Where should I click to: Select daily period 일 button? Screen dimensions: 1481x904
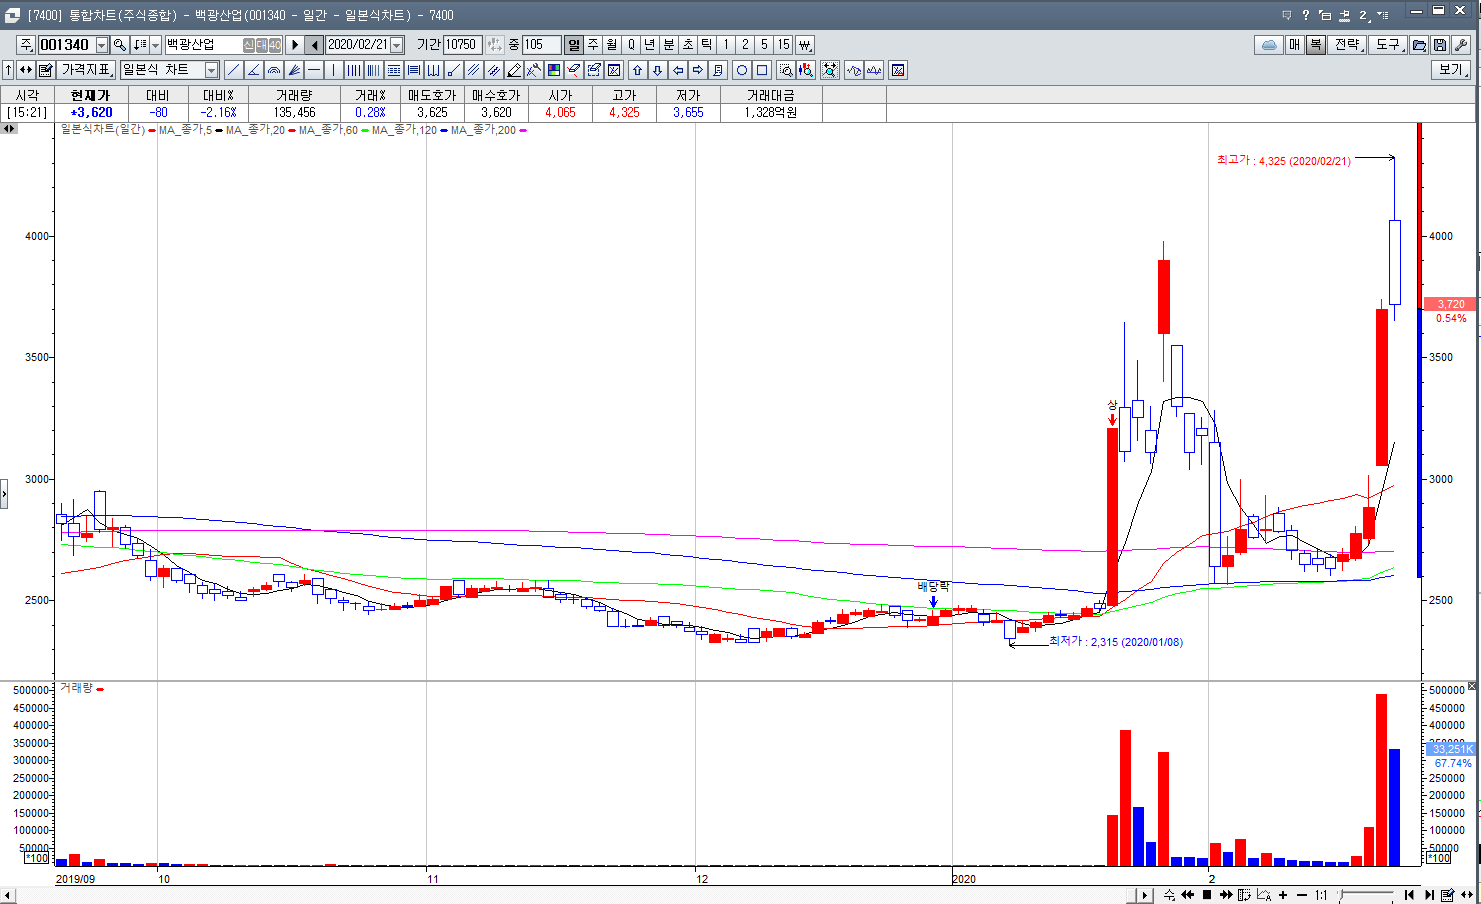point(574,45)
